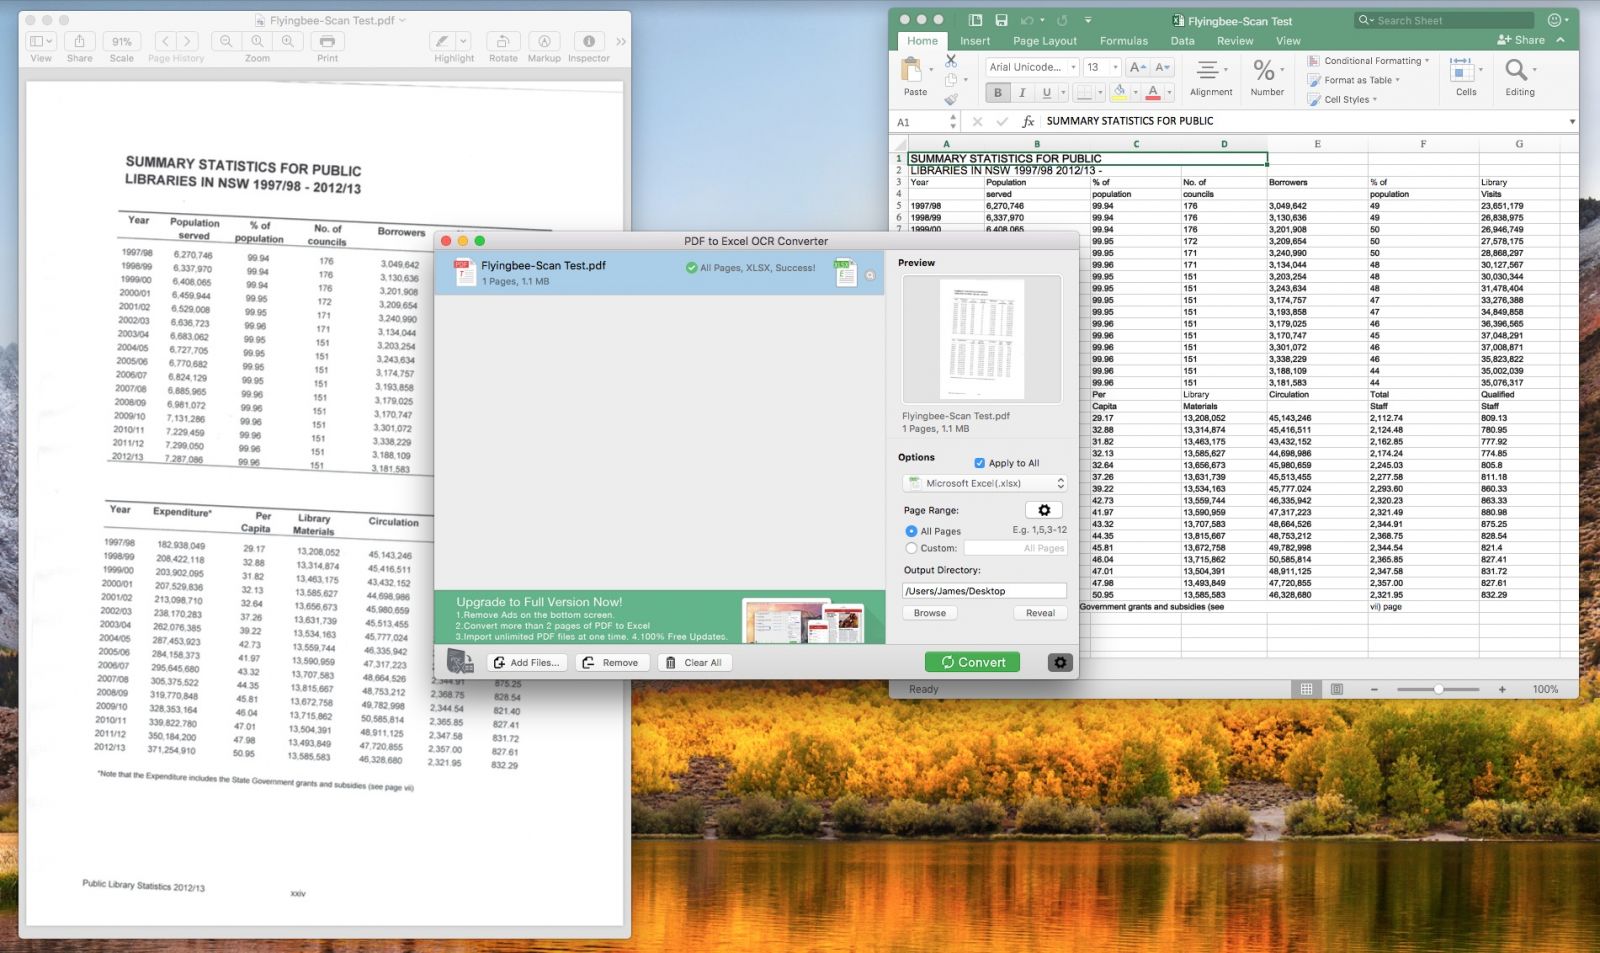The height and width of the screenshot is (953, 1600).
Task: Start conversion with the Convert button
Action: tap(972, 662)
